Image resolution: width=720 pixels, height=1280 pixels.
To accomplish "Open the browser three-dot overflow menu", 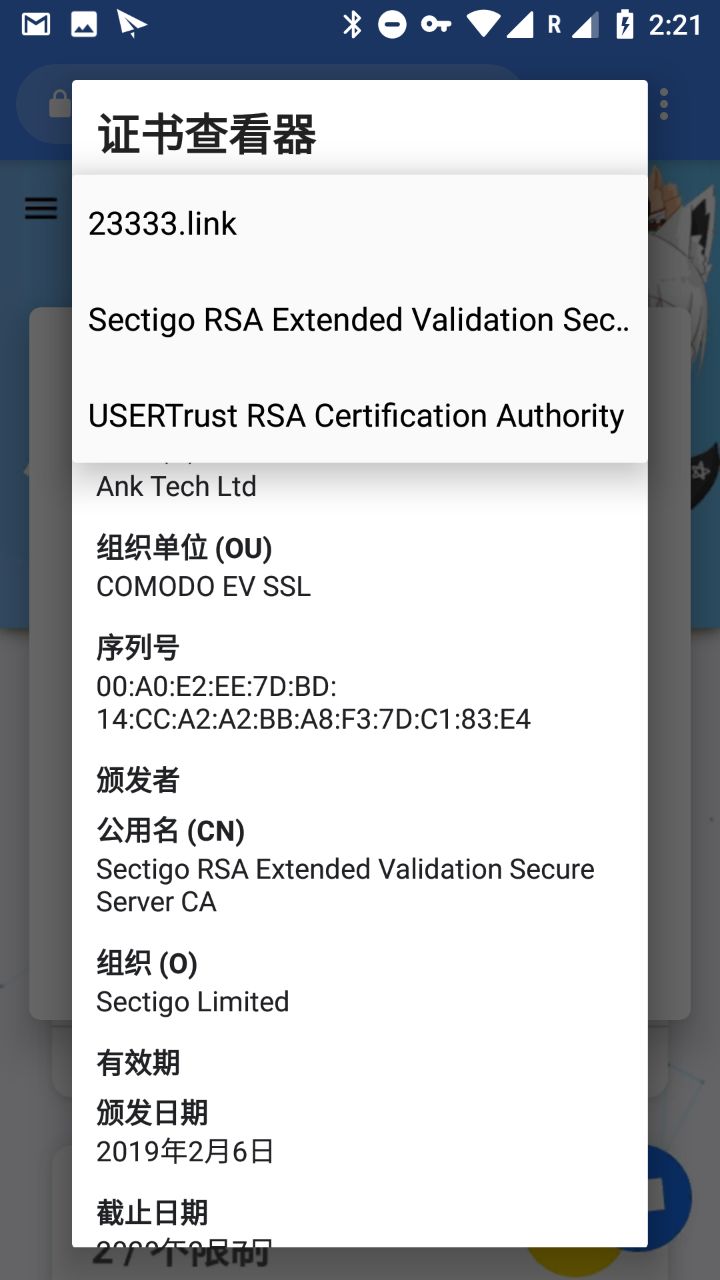I will (664, 104).
